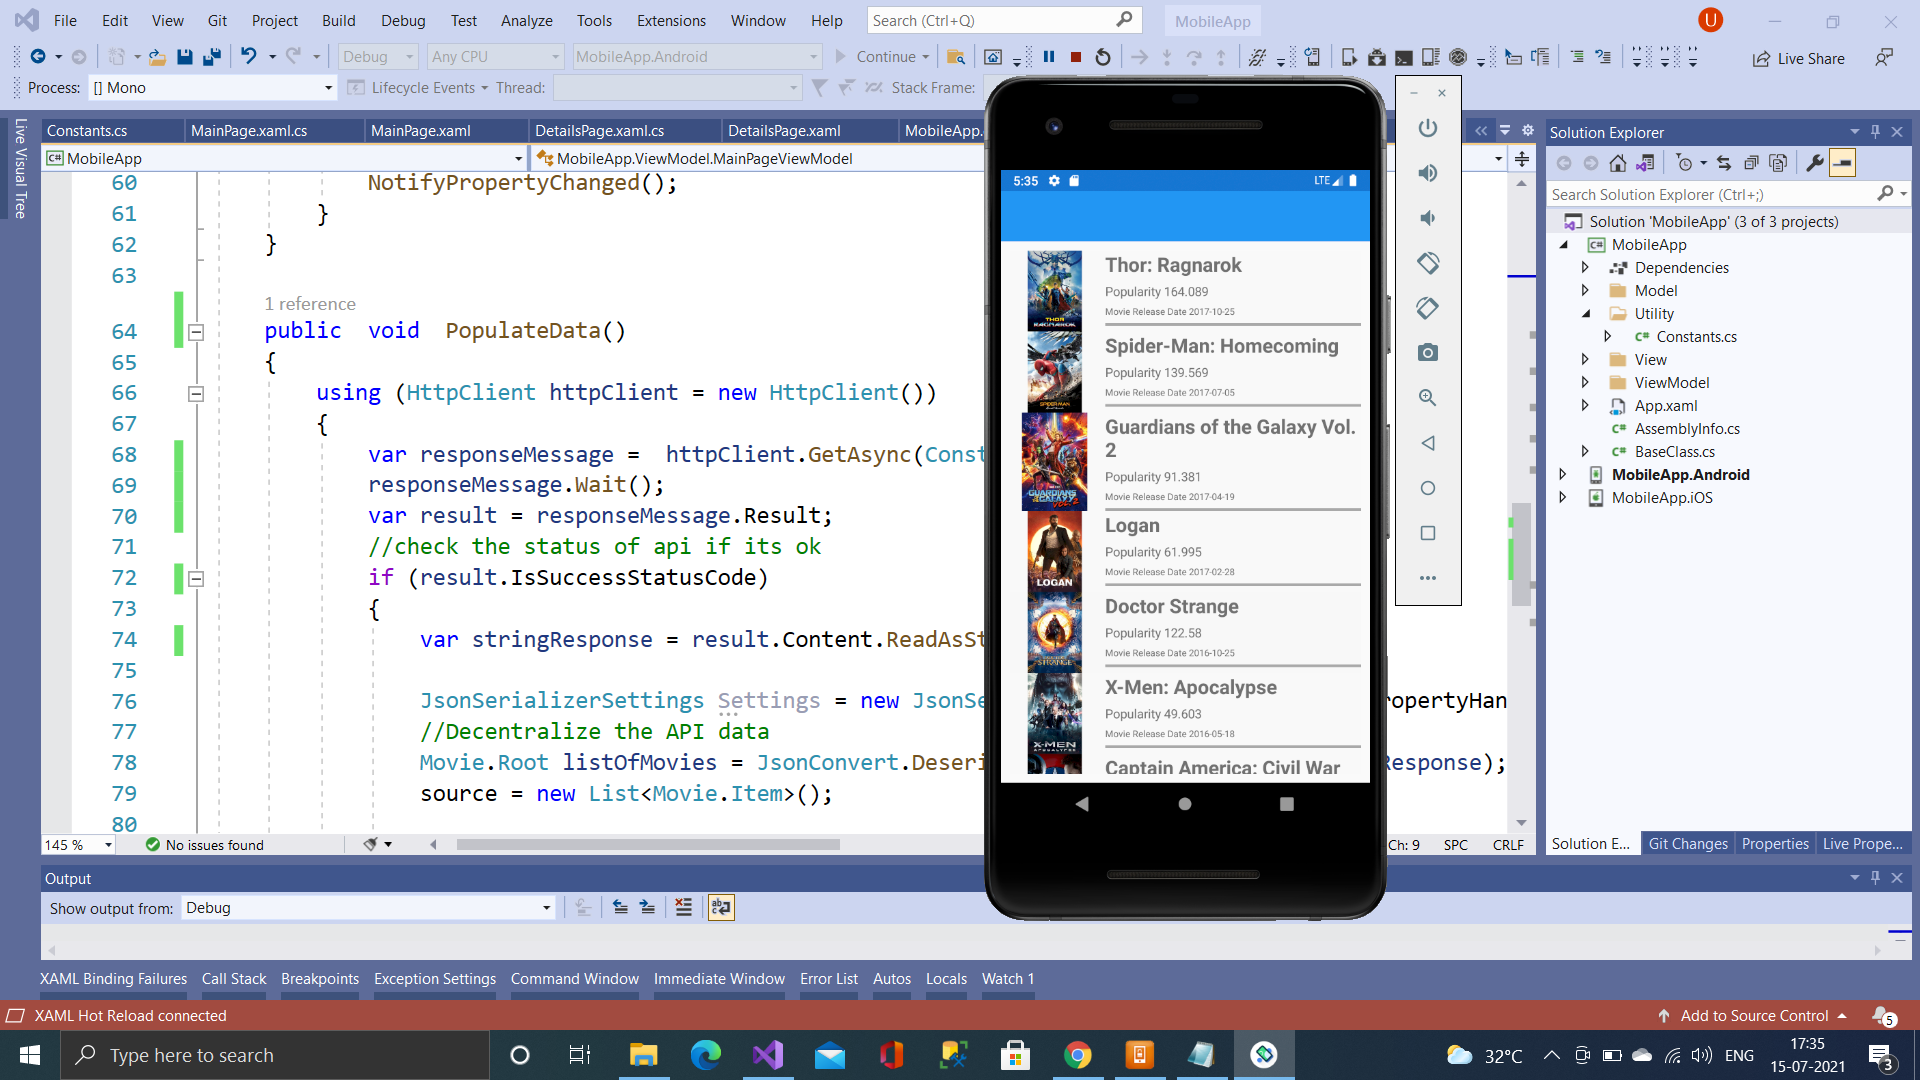Click the editor horizontal scrollbar thumb
Image resolution: width=1920 pixels, height=1080 pixels.
pos(648,845)
